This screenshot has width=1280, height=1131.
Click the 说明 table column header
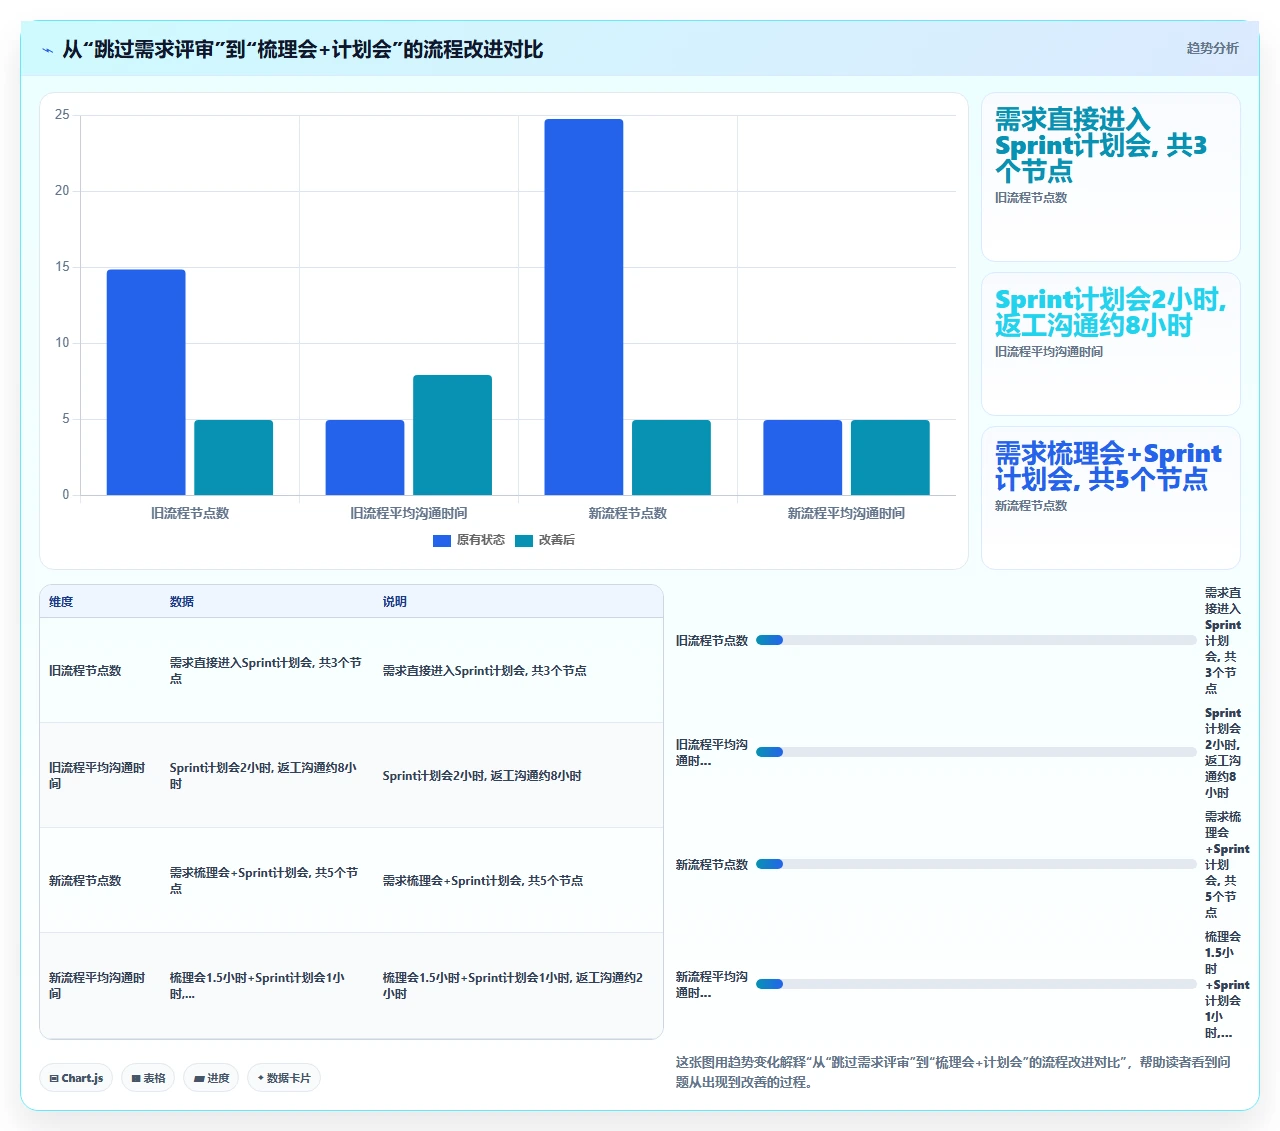coord(394,602)
